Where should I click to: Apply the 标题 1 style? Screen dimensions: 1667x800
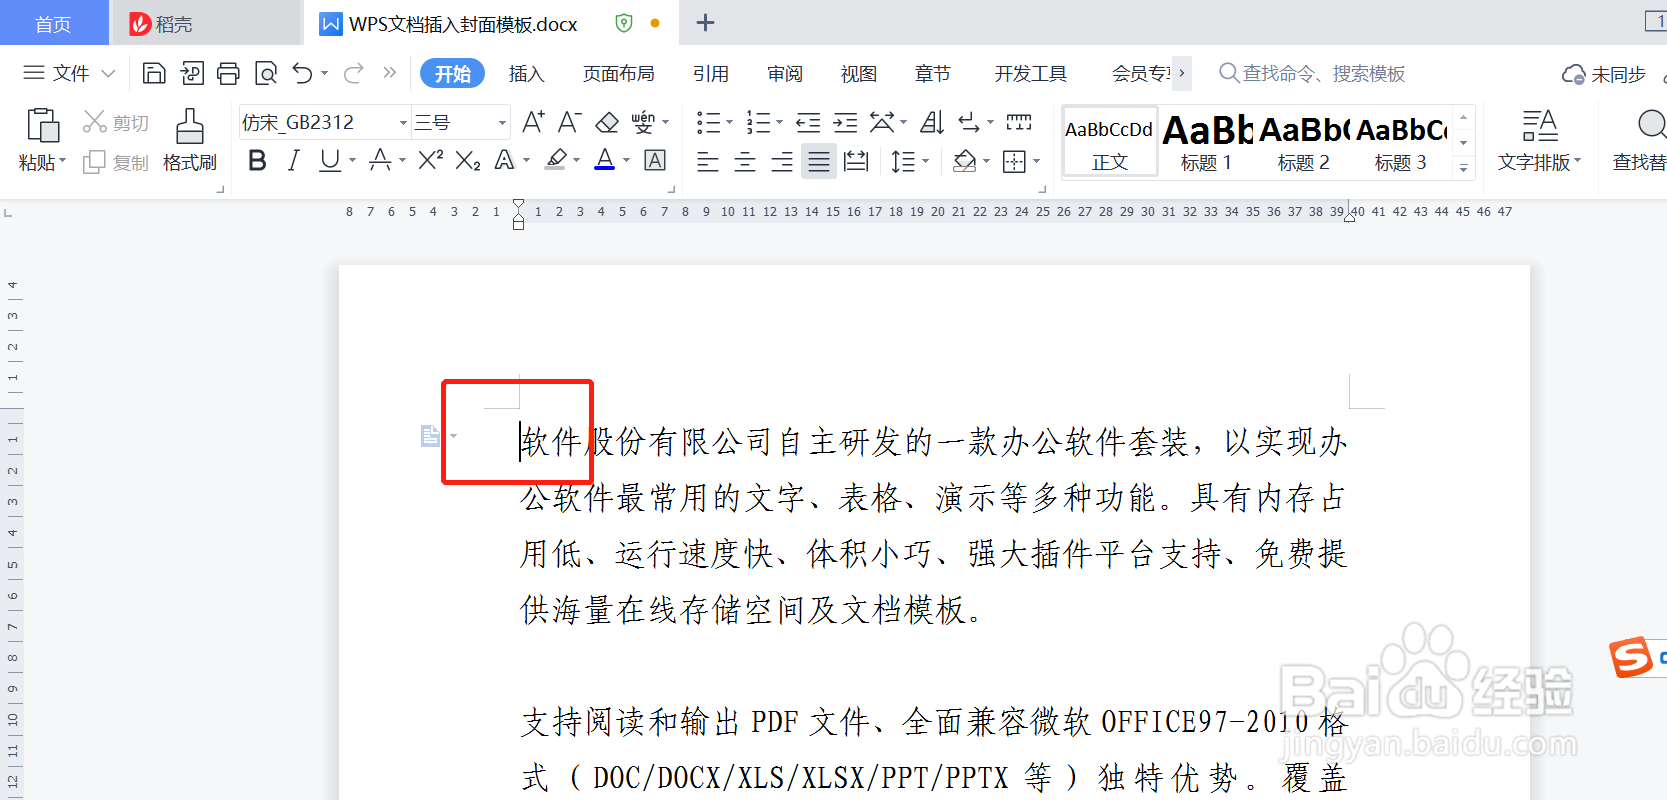1207,141
